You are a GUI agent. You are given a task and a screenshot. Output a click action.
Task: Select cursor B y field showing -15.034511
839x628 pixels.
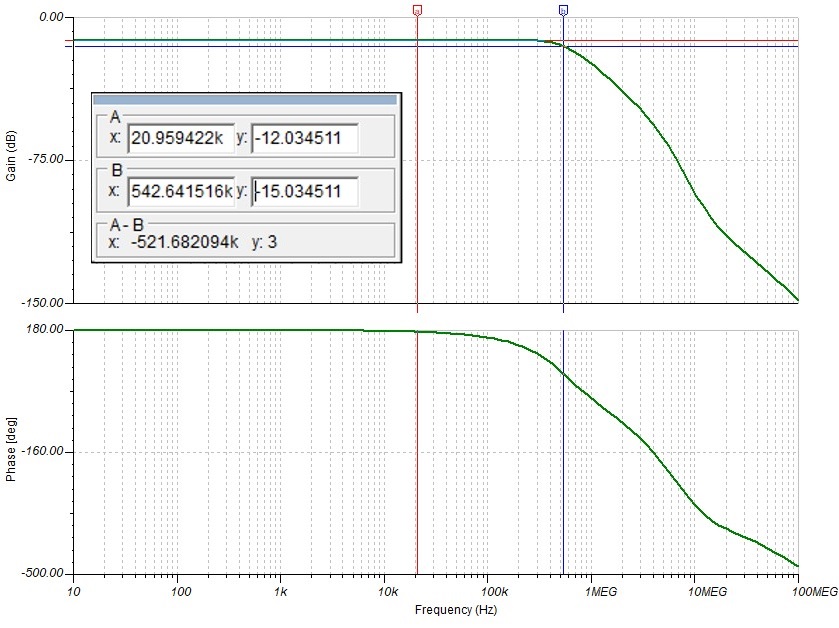[304, 191]
